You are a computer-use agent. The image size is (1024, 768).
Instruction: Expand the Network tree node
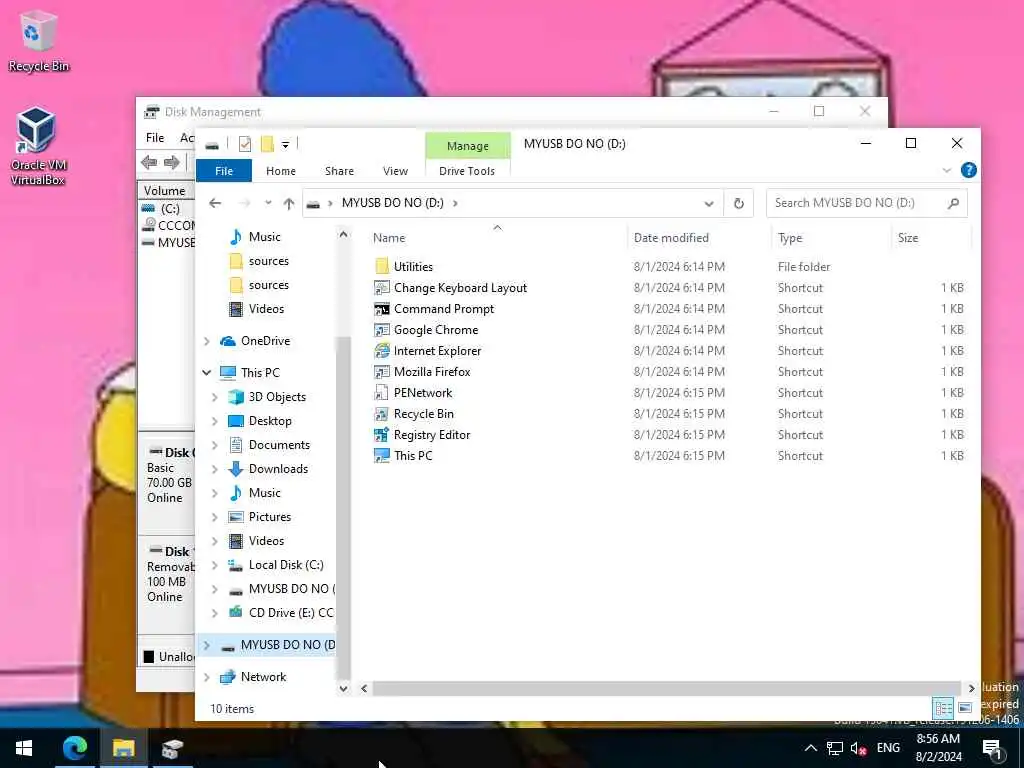[x=206, y=677]
